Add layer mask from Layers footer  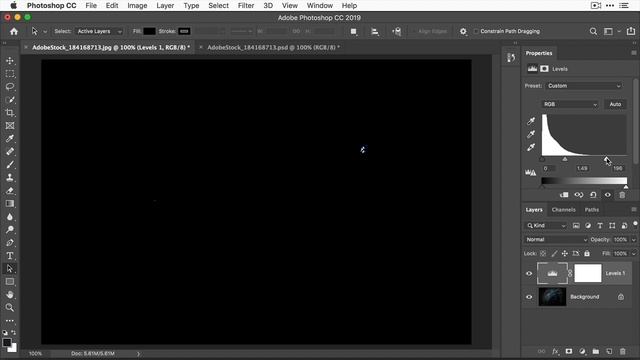(x=569, y=351)
